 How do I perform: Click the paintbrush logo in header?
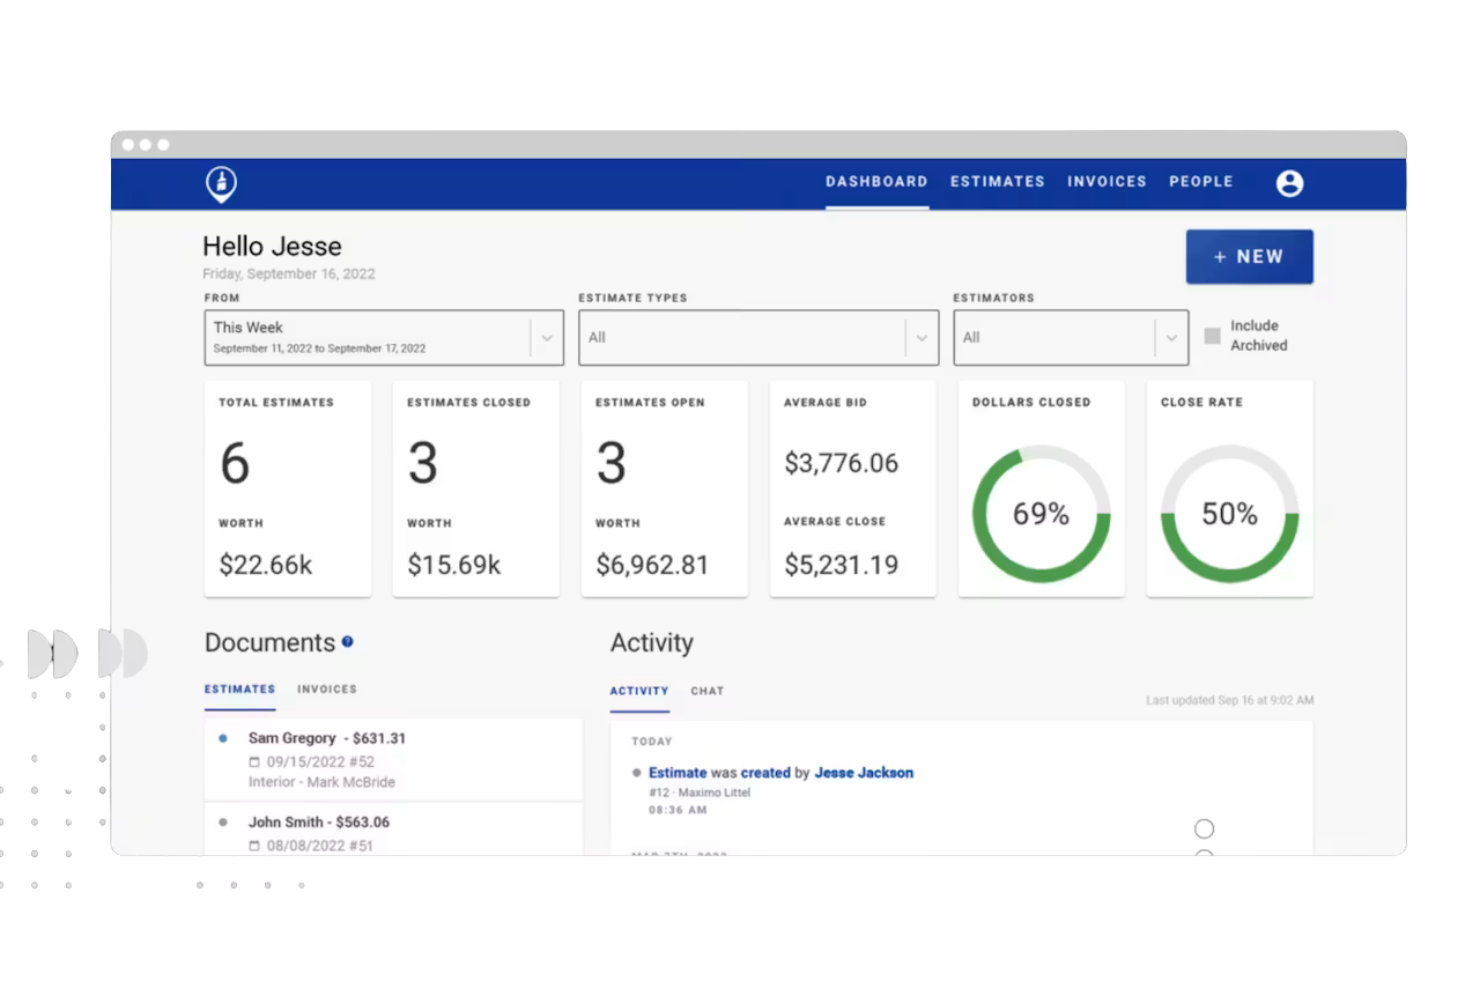[221, 184]
